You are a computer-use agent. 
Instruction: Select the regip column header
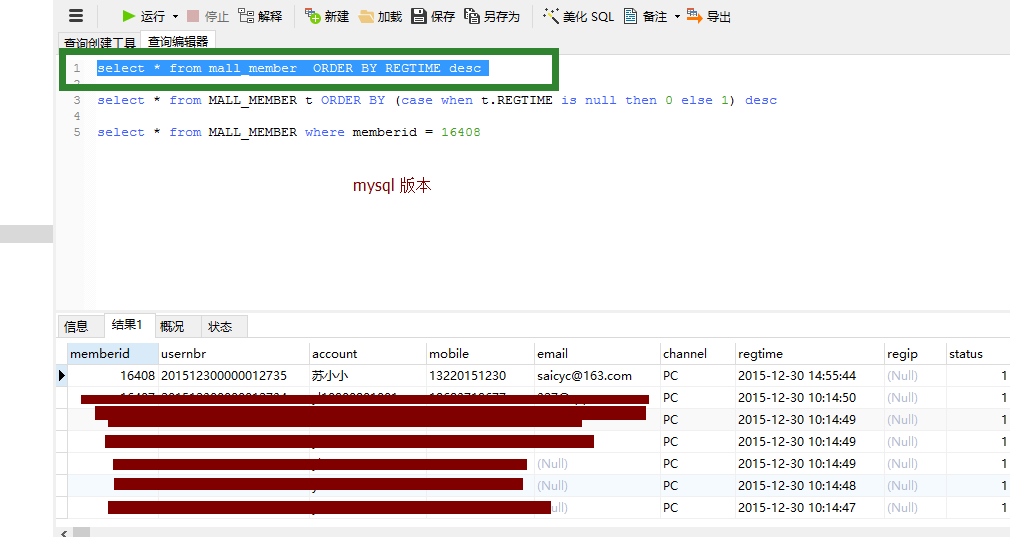click(x=916, y=353)
